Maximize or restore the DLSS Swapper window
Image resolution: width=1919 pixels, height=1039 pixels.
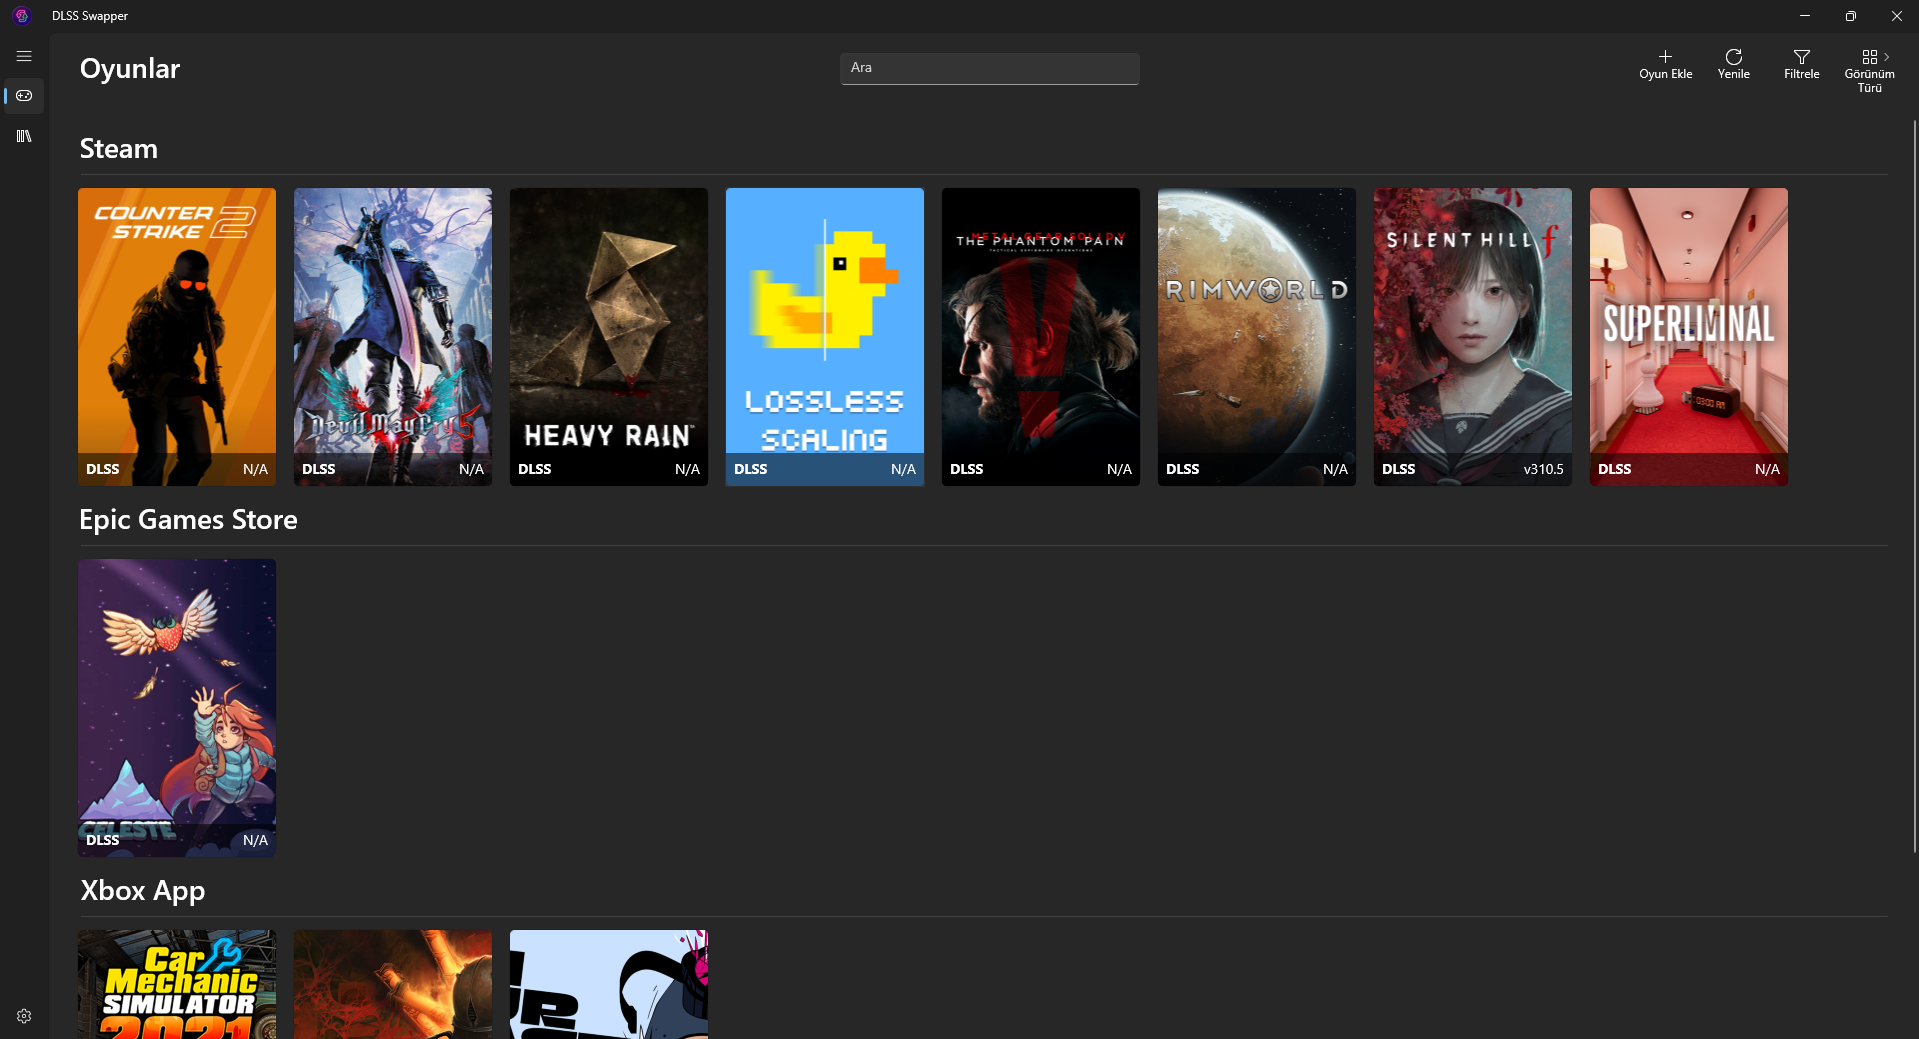(x=1851, y=16)
